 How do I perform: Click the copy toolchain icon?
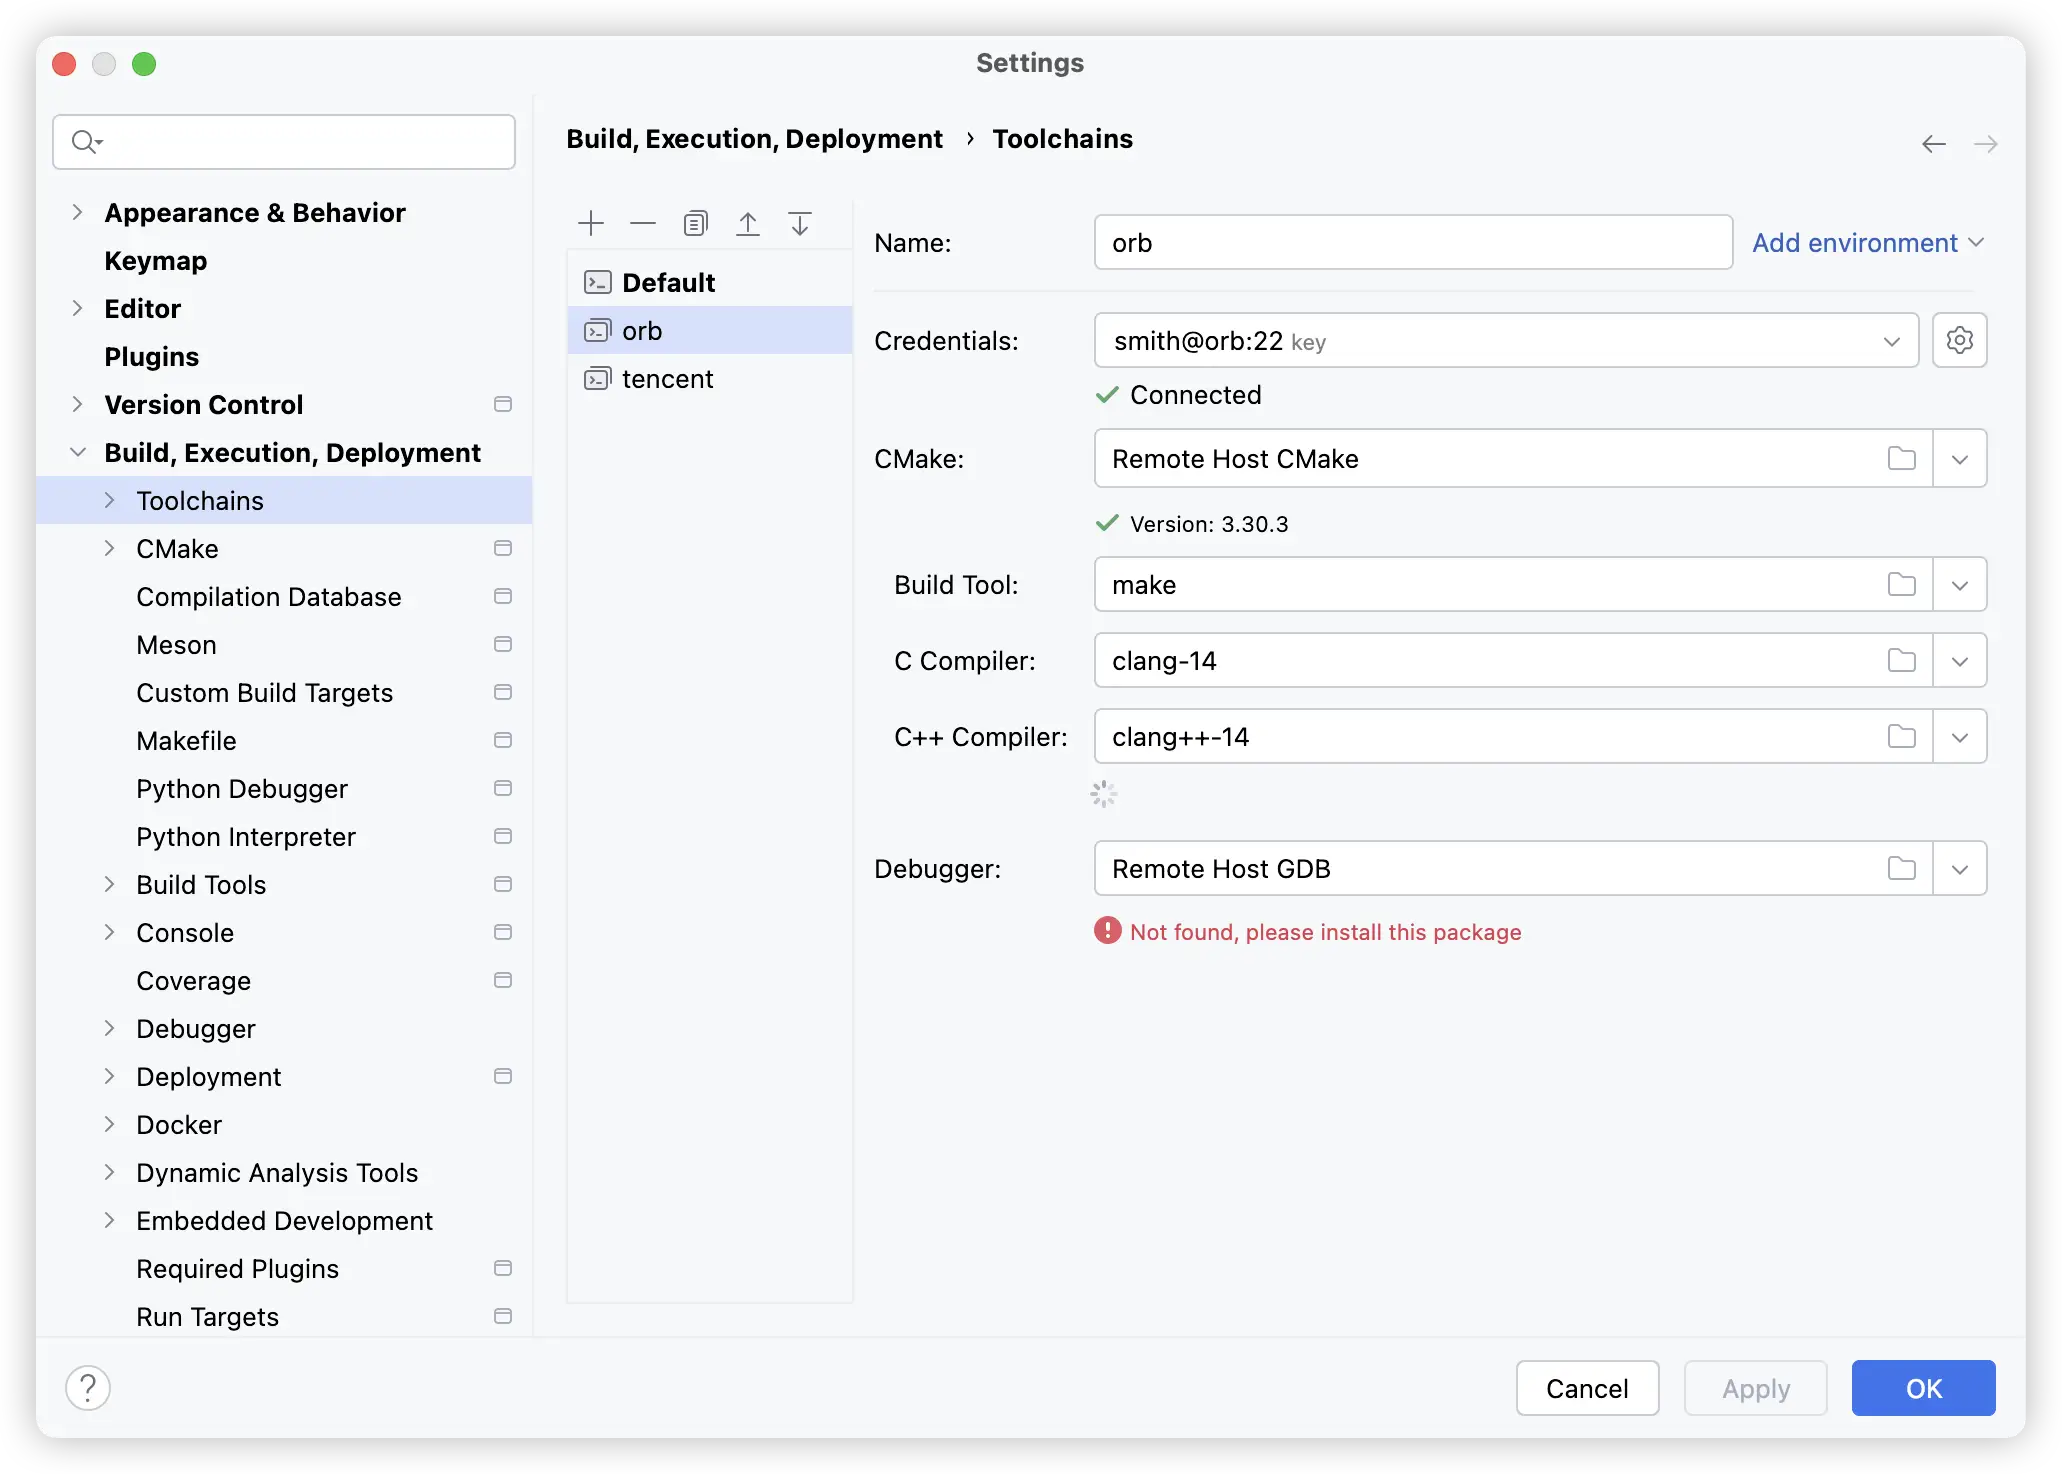tap(694, 223)
